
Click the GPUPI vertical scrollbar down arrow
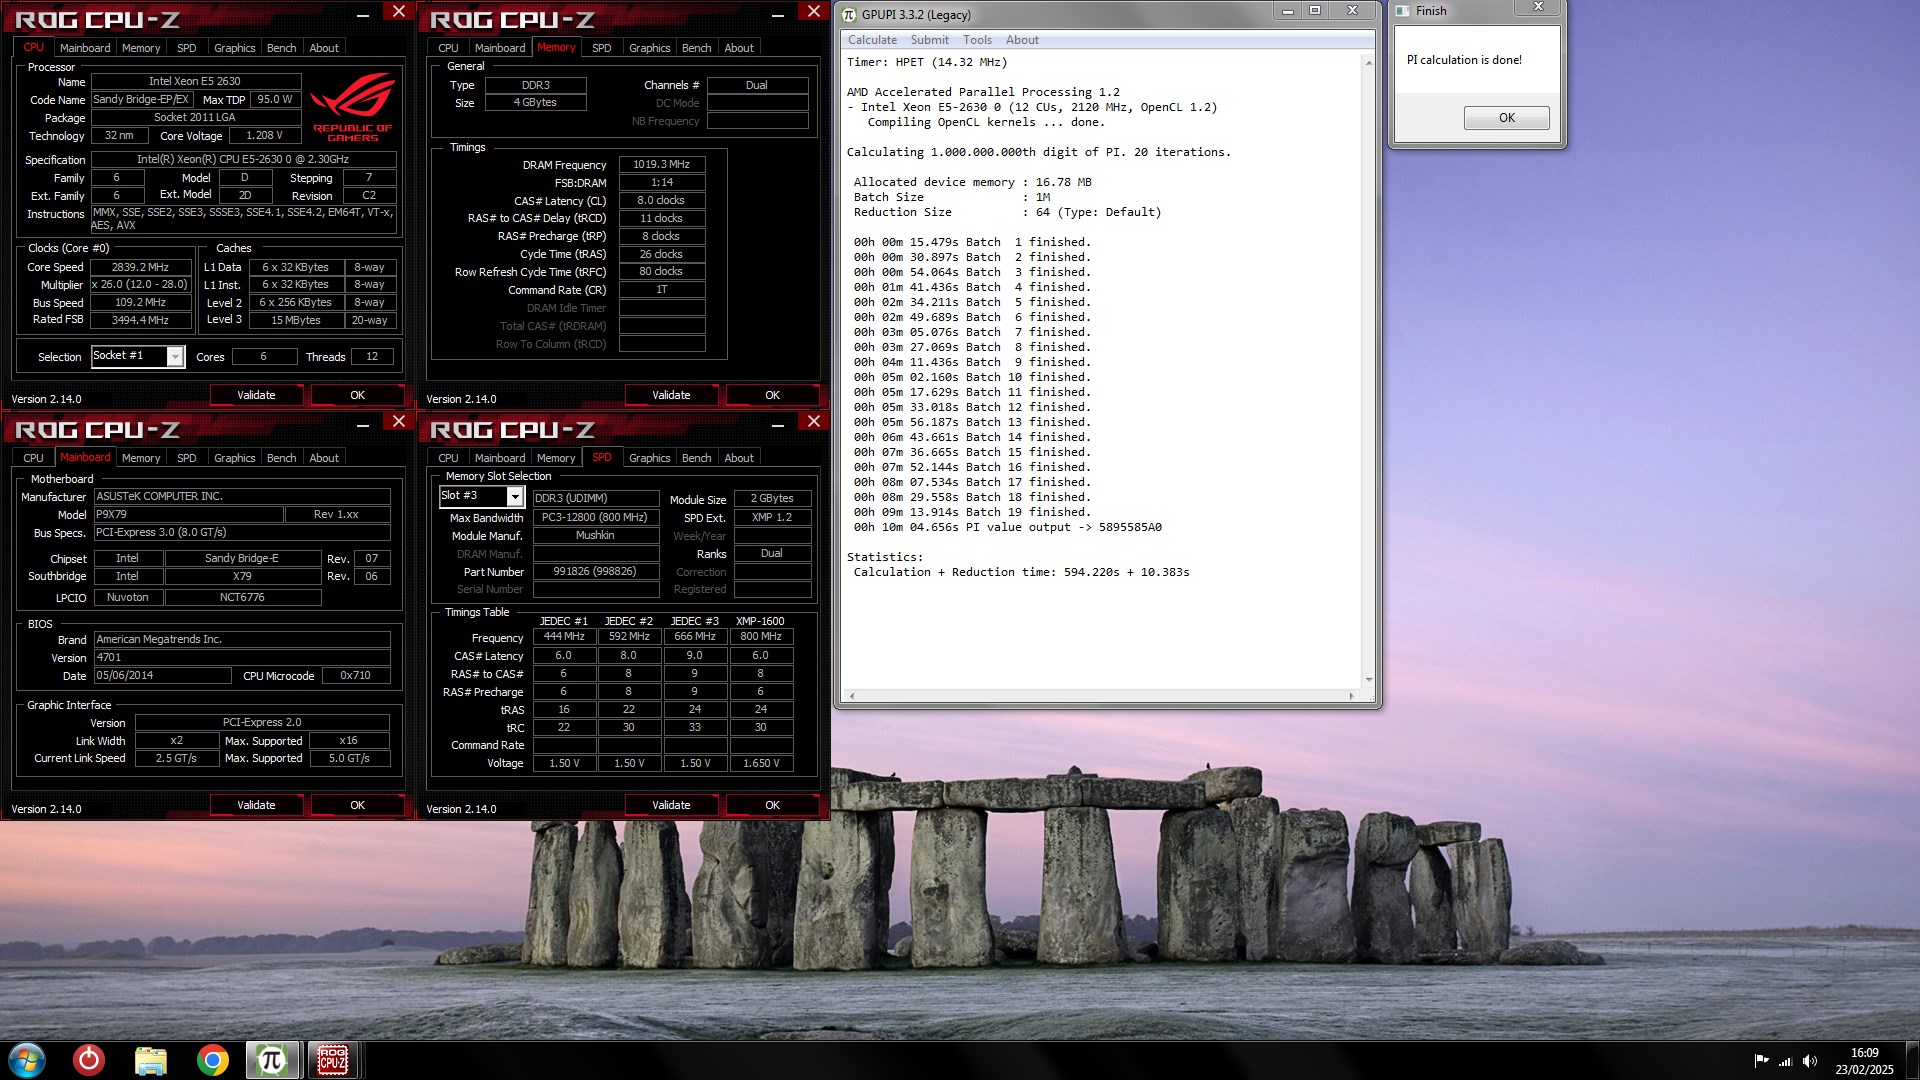coord(1368,680)
